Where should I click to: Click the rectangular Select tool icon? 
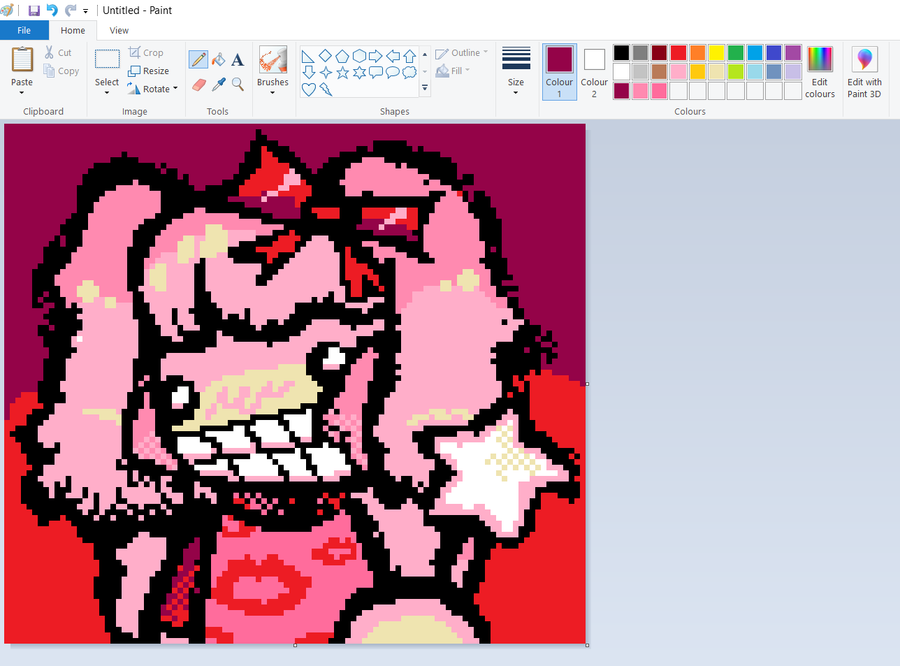tap(107, 60)
